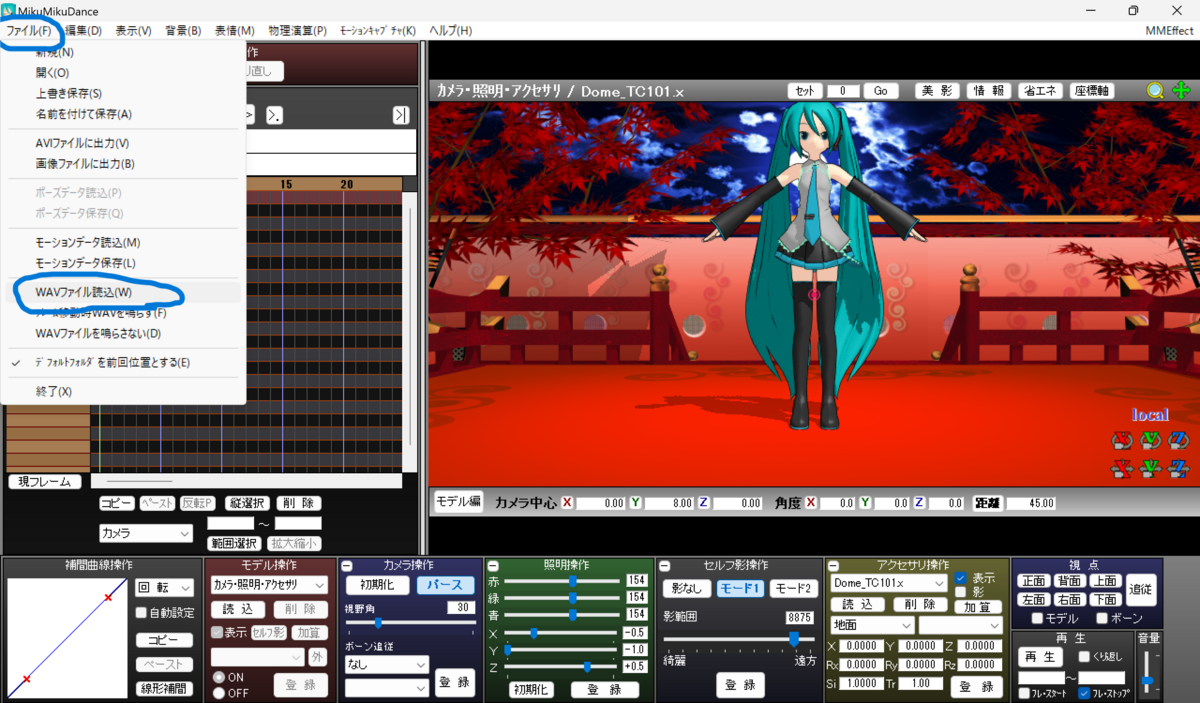Image resolution: width=1200 pixels, height=703 pixels.
Task: Open the 回転 interpolation type dropdown
Action: pos(165,588)
